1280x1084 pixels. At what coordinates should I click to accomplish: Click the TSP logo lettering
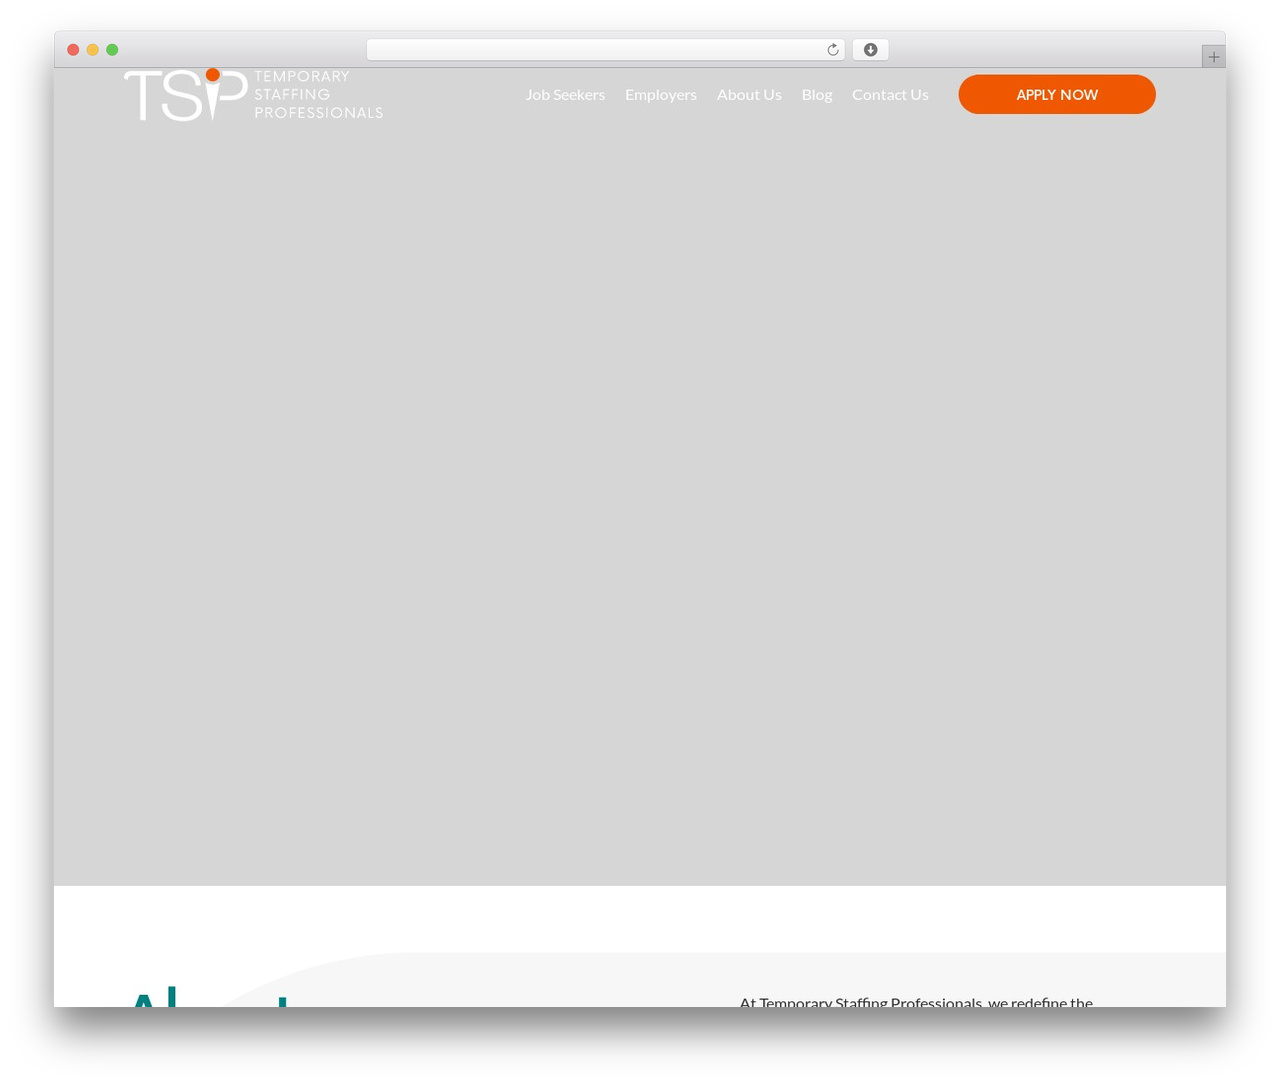(186, 95)
